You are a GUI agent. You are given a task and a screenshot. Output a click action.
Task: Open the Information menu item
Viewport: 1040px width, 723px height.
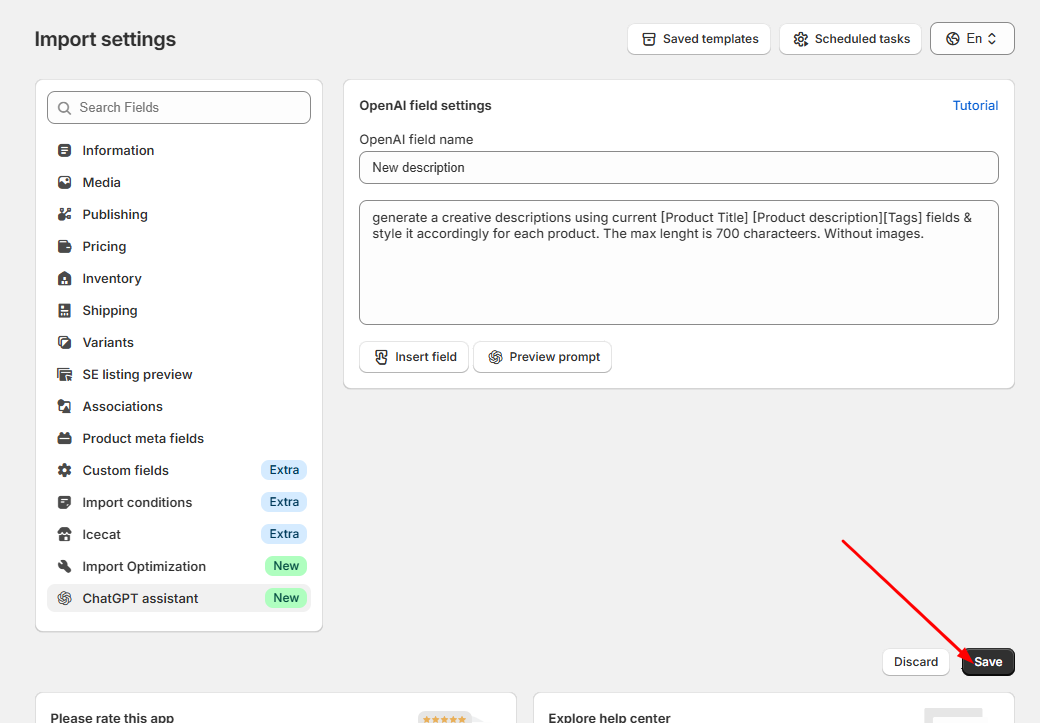[x=179, y=151]
